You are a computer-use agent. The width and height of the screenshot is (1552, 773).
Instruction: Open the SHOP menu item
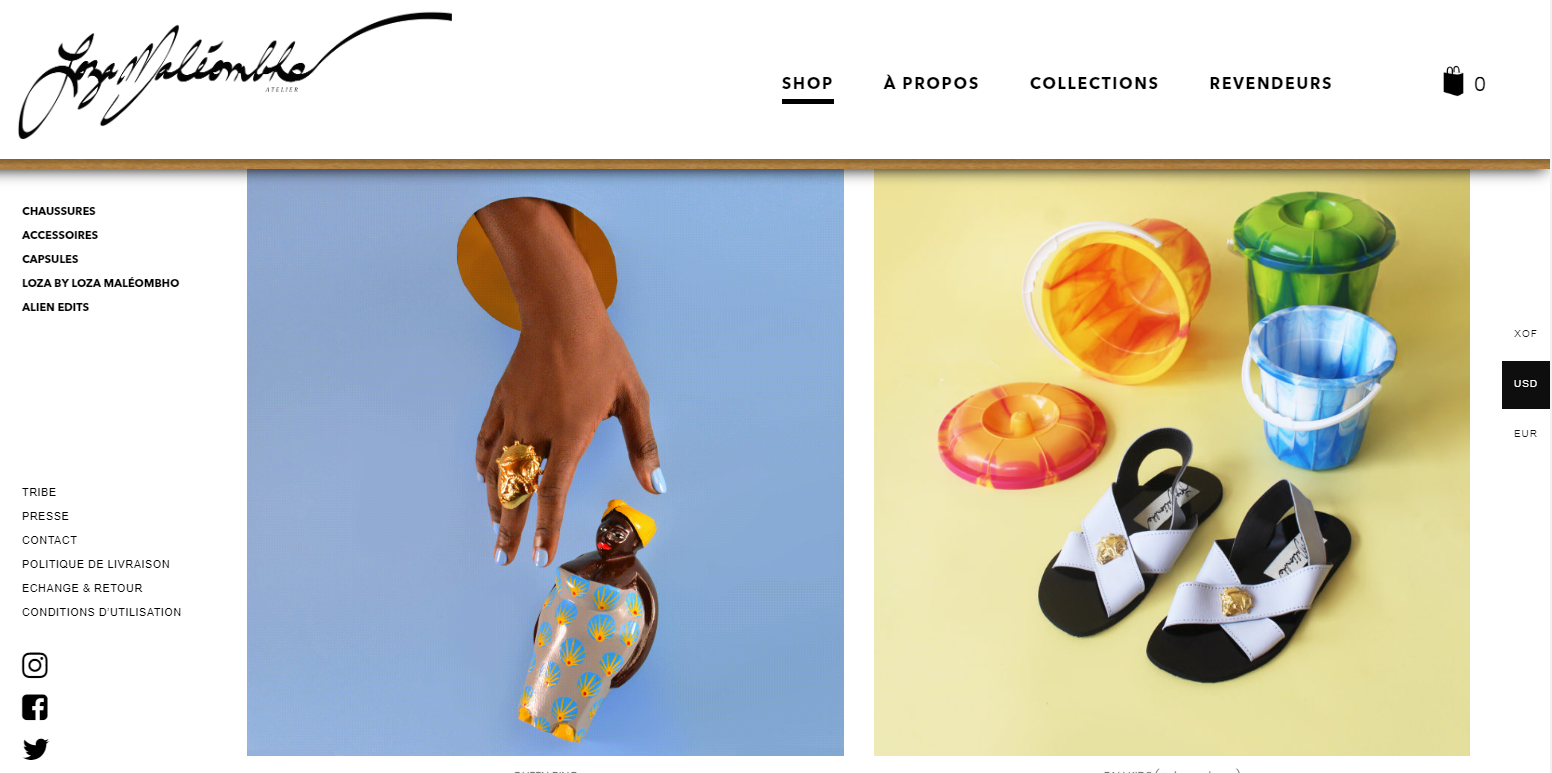coord(808,83)
